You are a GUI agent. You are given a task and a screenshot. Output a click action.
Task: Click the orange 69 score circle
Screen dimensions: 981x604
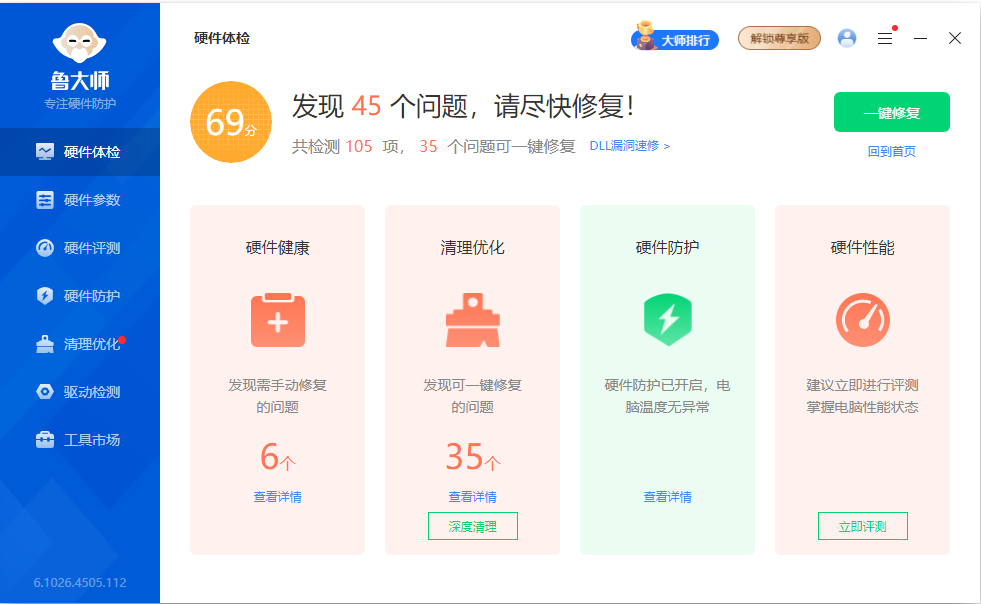pyautogui.click(x=231, y=122)
